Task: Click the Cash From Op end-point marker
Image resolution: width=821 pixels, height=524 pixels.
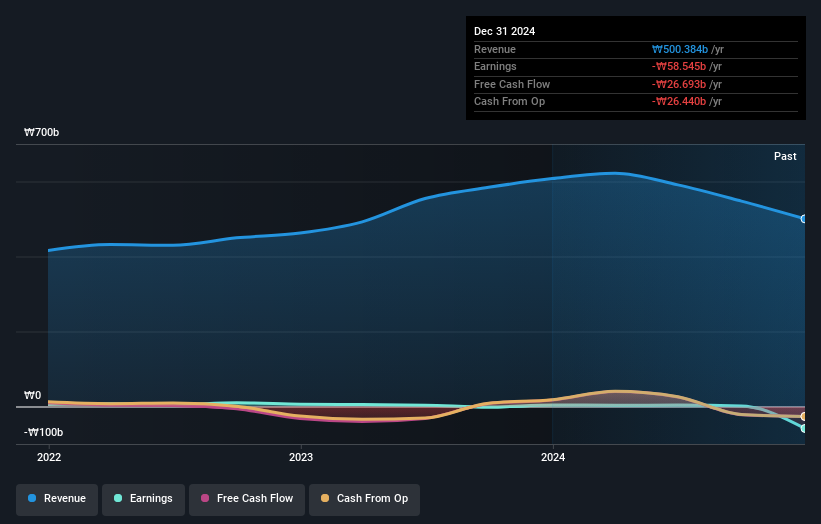Action: (804, 417)
